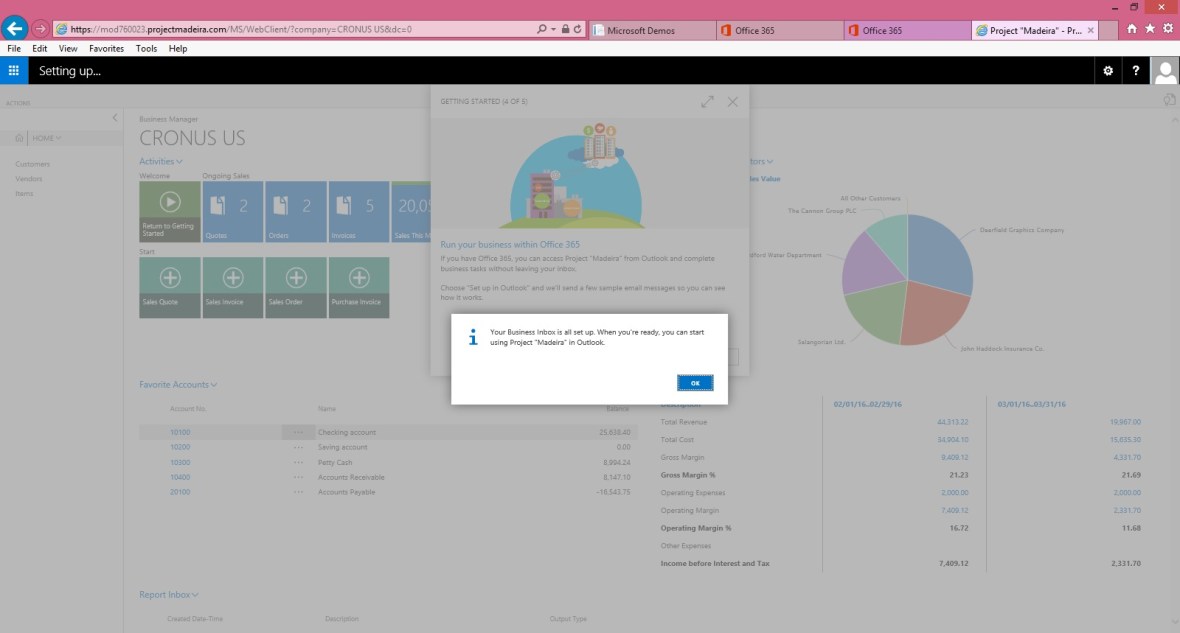Click the user profile avatar icon

[x=1165, y=71]
